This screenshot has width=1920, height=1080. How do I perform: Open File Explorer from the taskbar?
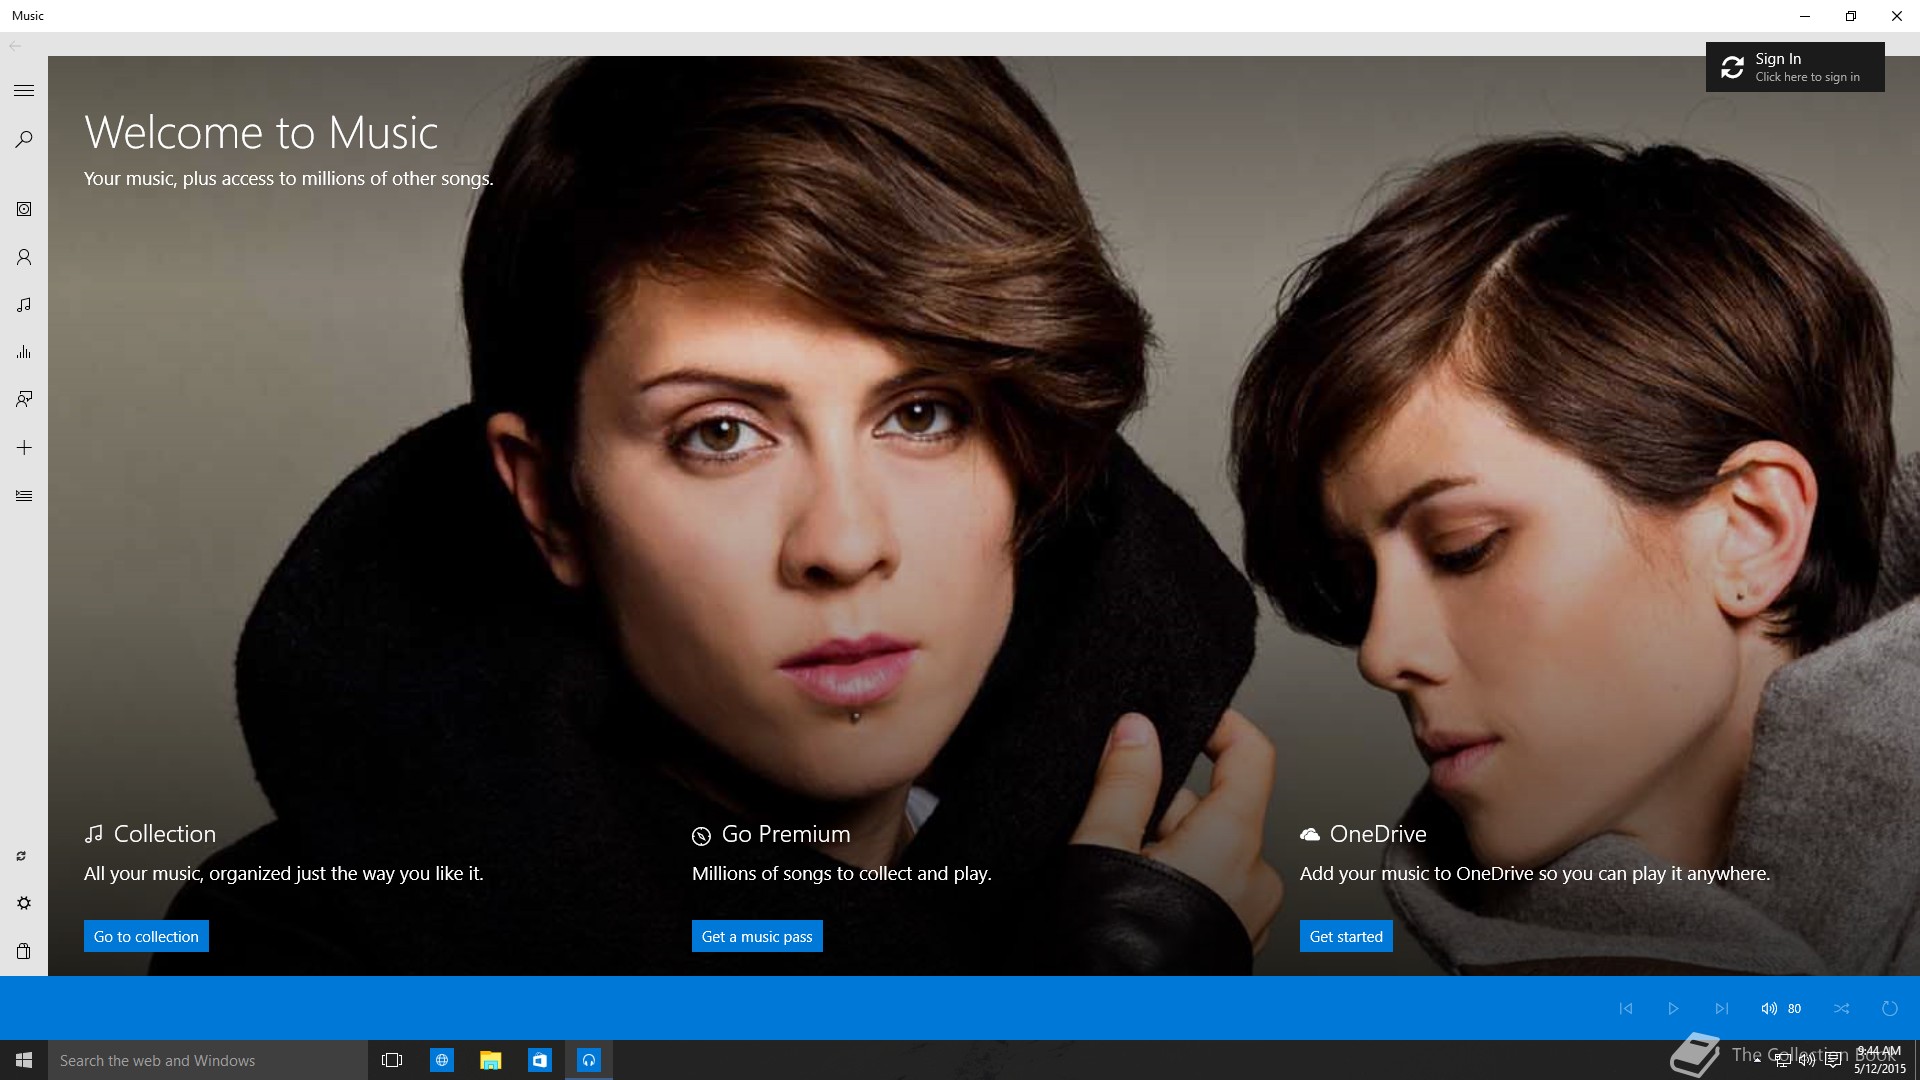tap(490, 1060)
